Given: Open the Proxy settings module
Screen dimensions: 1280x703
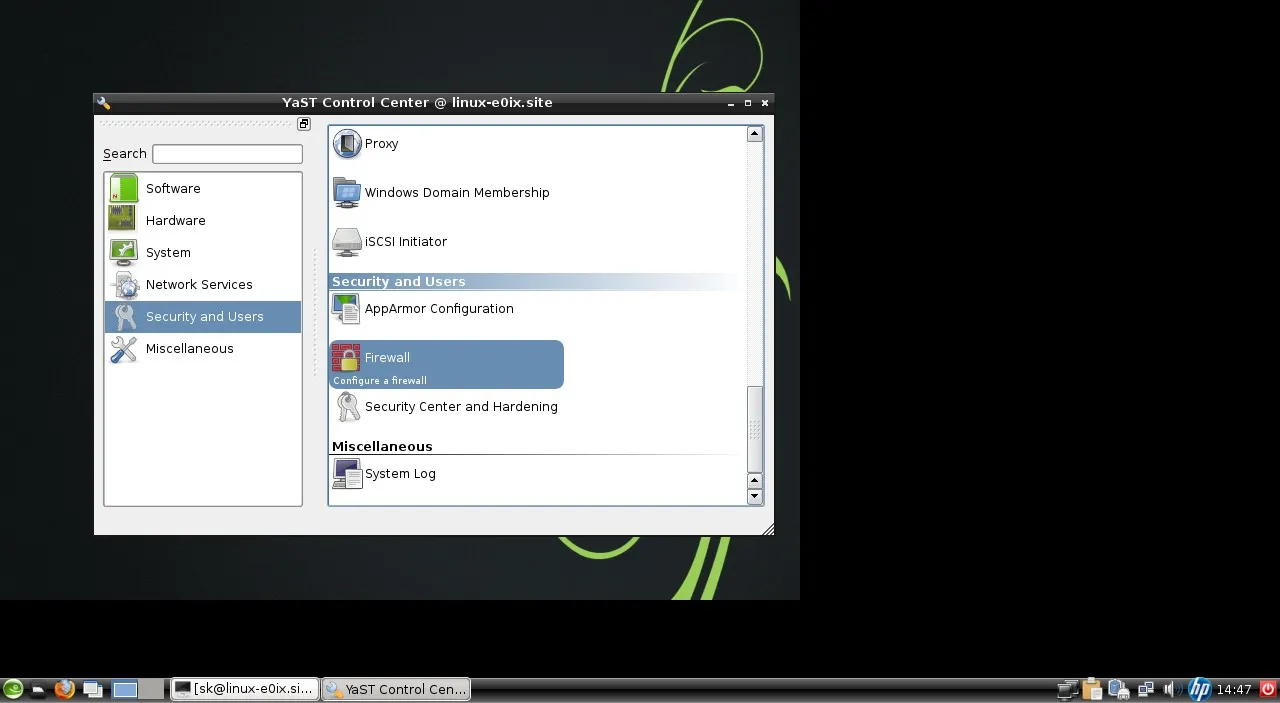Looking at the screenshot, I should point(381,144).
